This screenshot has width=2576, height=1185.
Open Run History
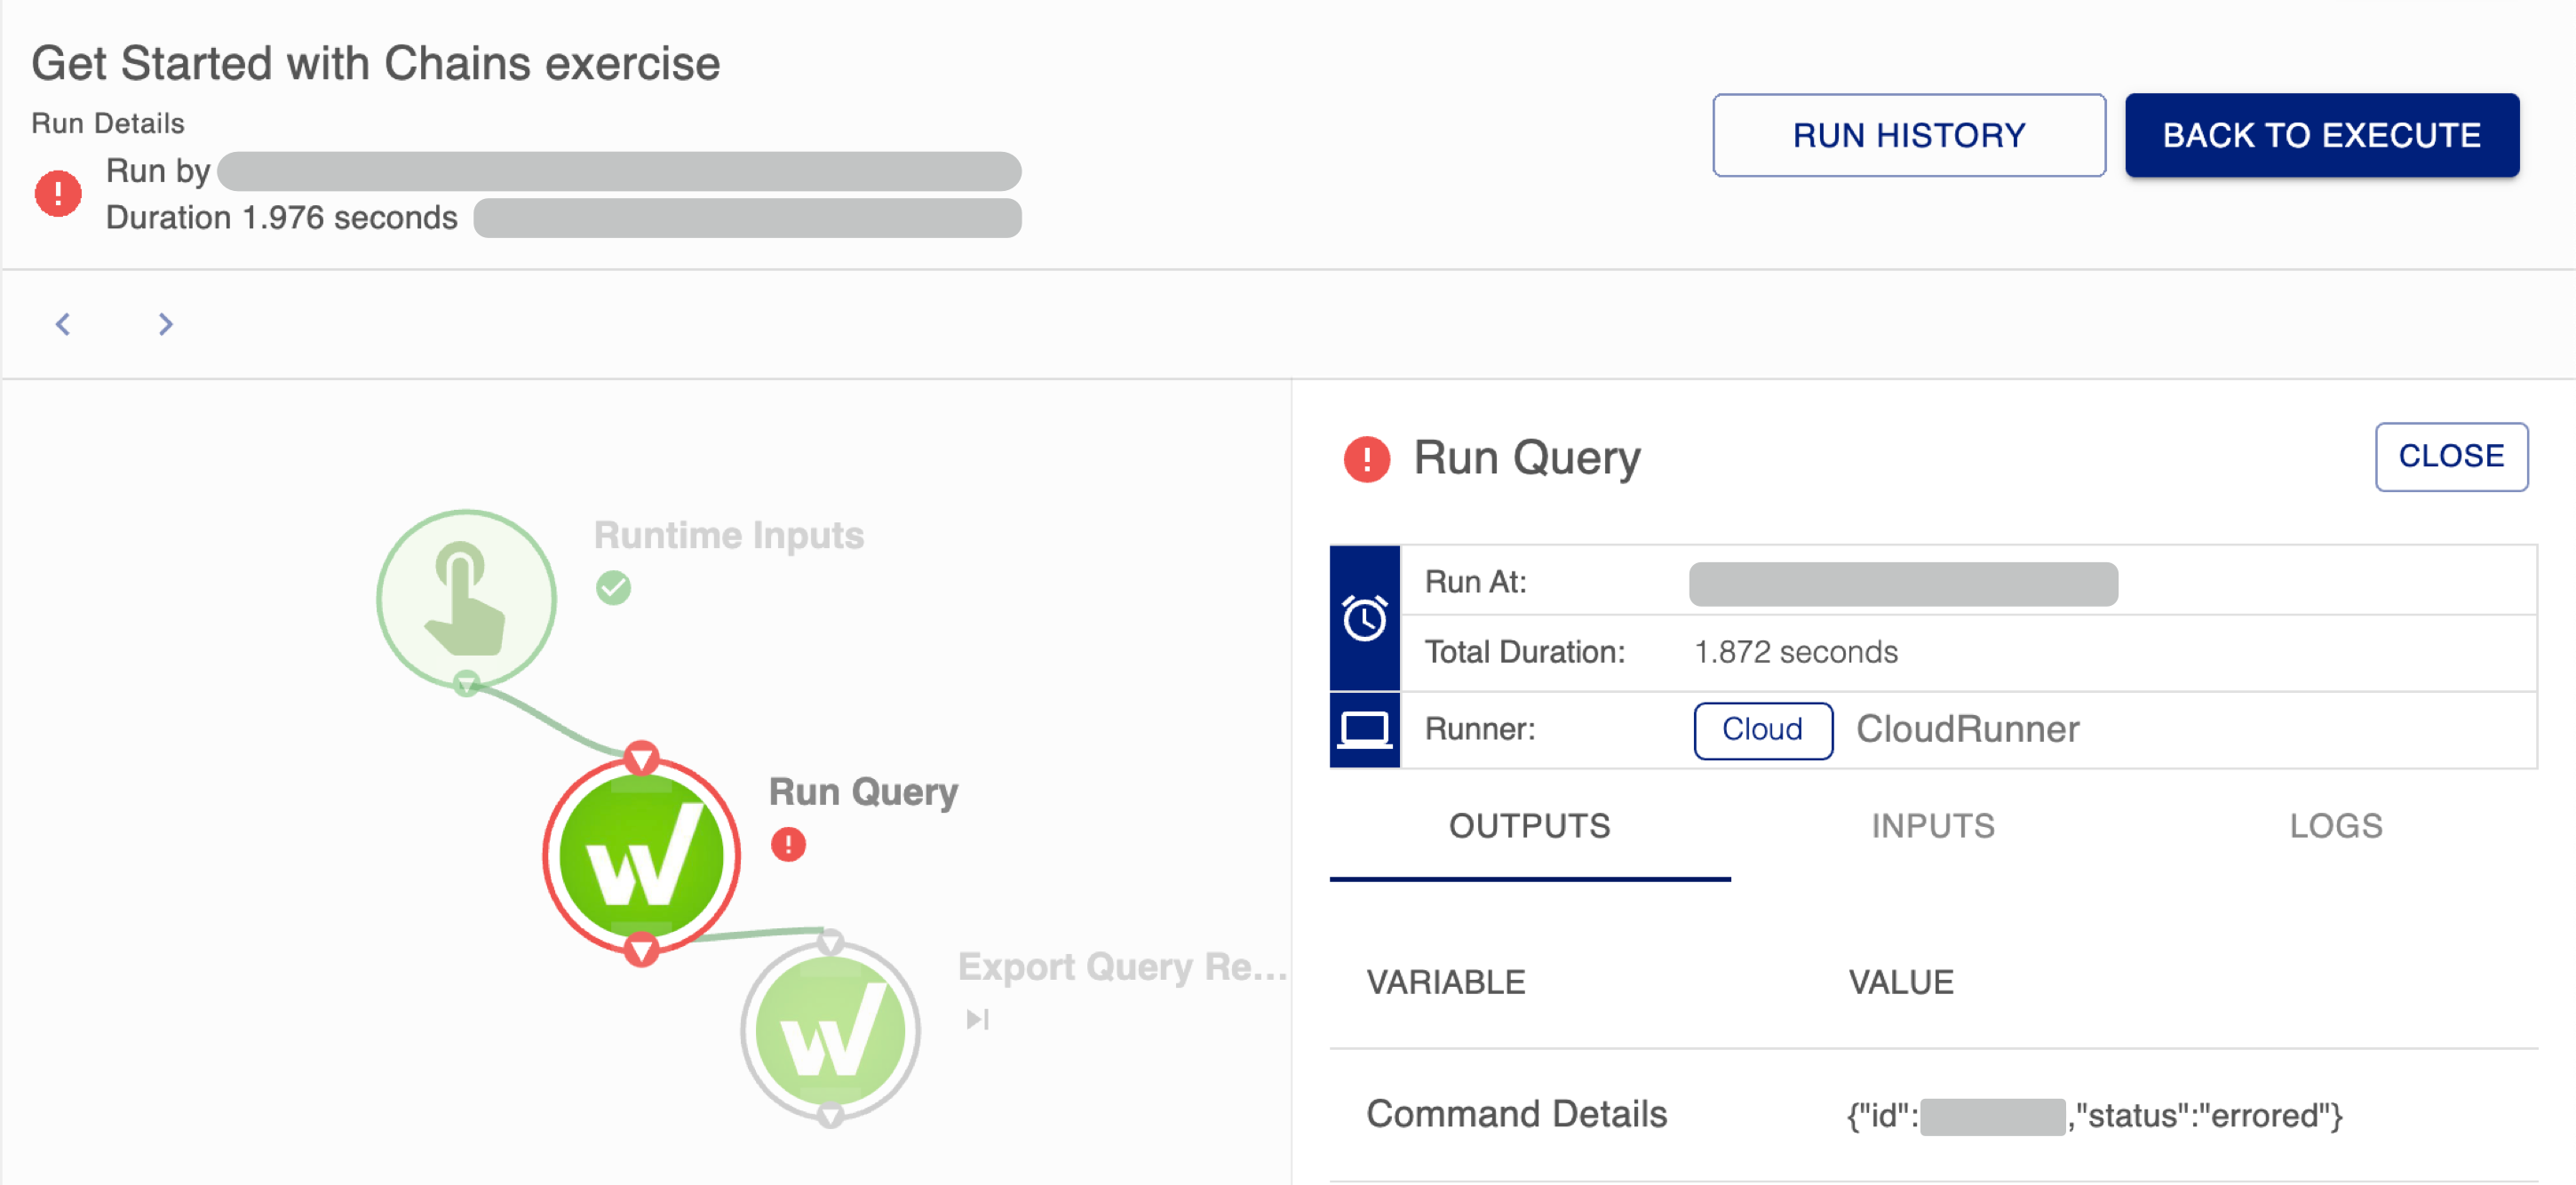pos(1909,135)
